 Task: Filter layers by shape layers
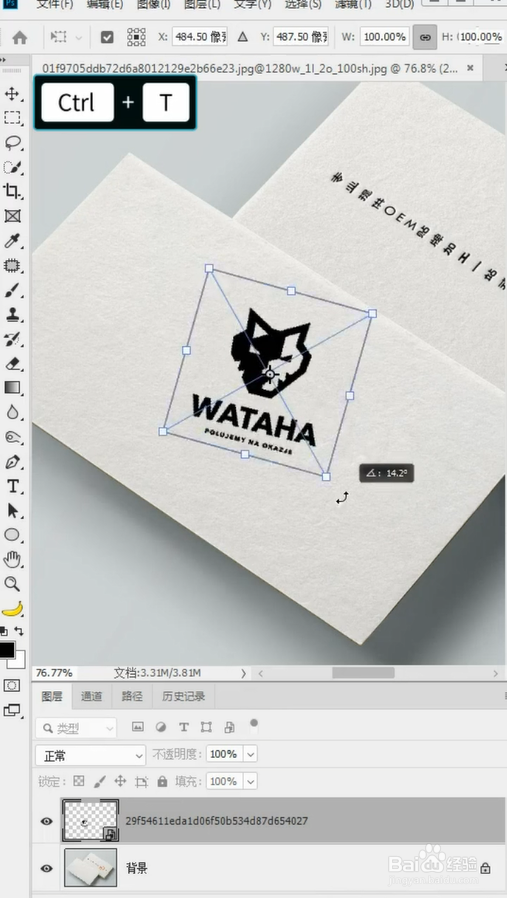tap(206, 727)
